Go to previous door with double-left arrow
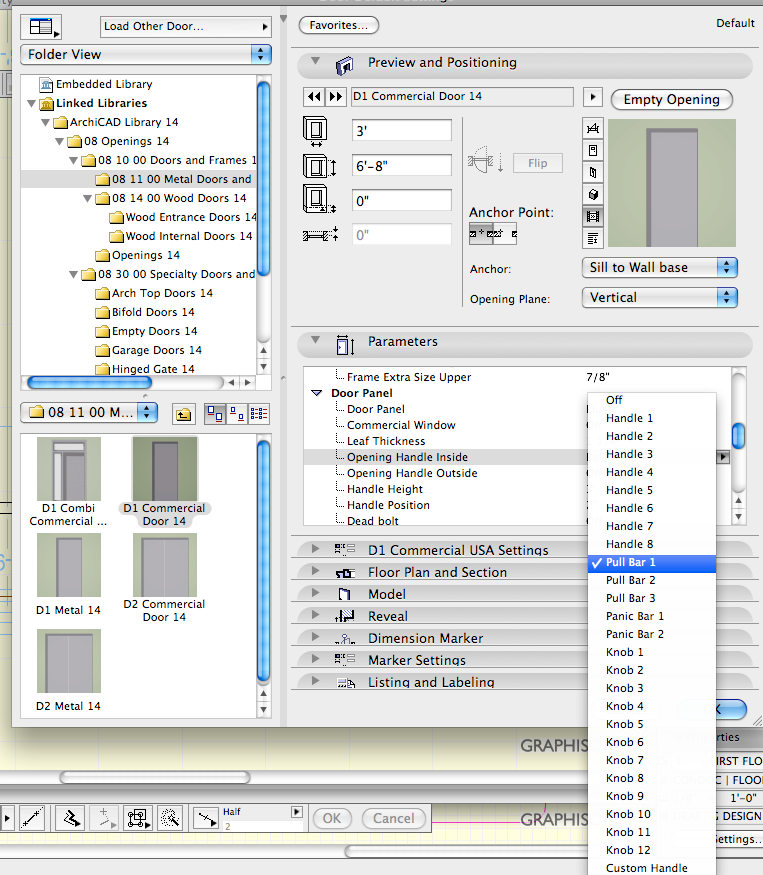The height and width of the screenshot is (875, 763). [315, 97]
